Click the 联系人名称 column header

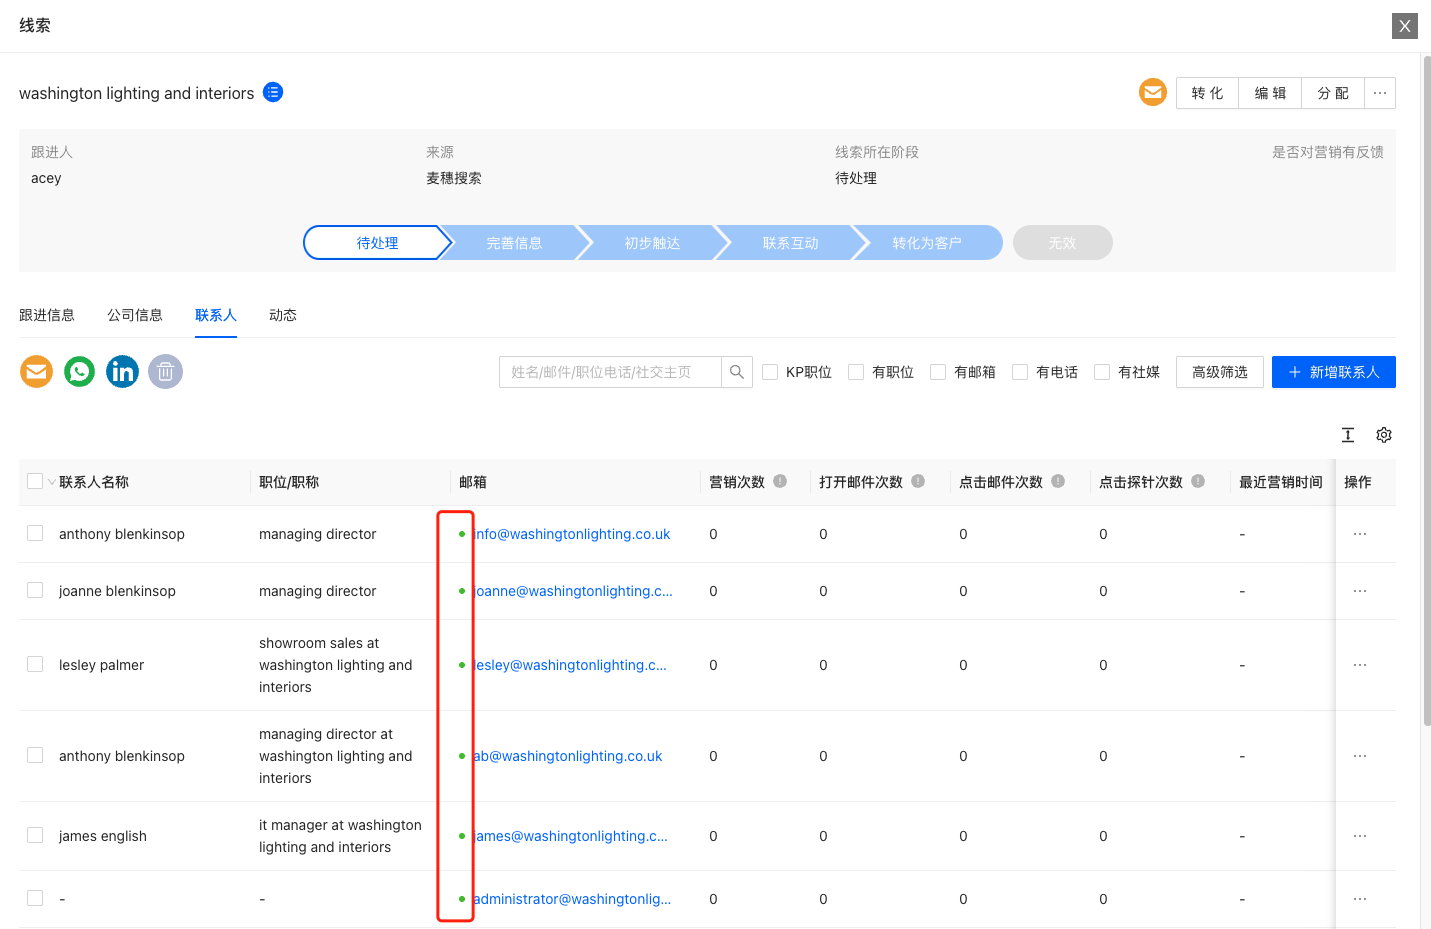tap(94, 482)
